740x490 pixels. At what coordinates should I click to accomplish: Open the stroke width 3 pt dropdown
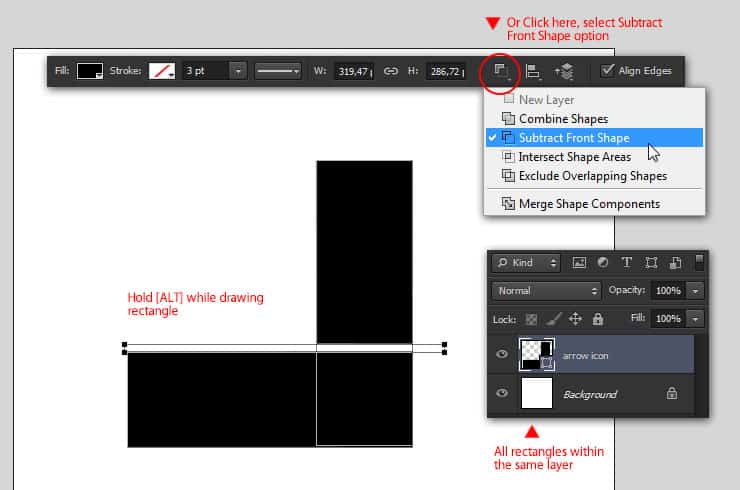pos(238,71)
